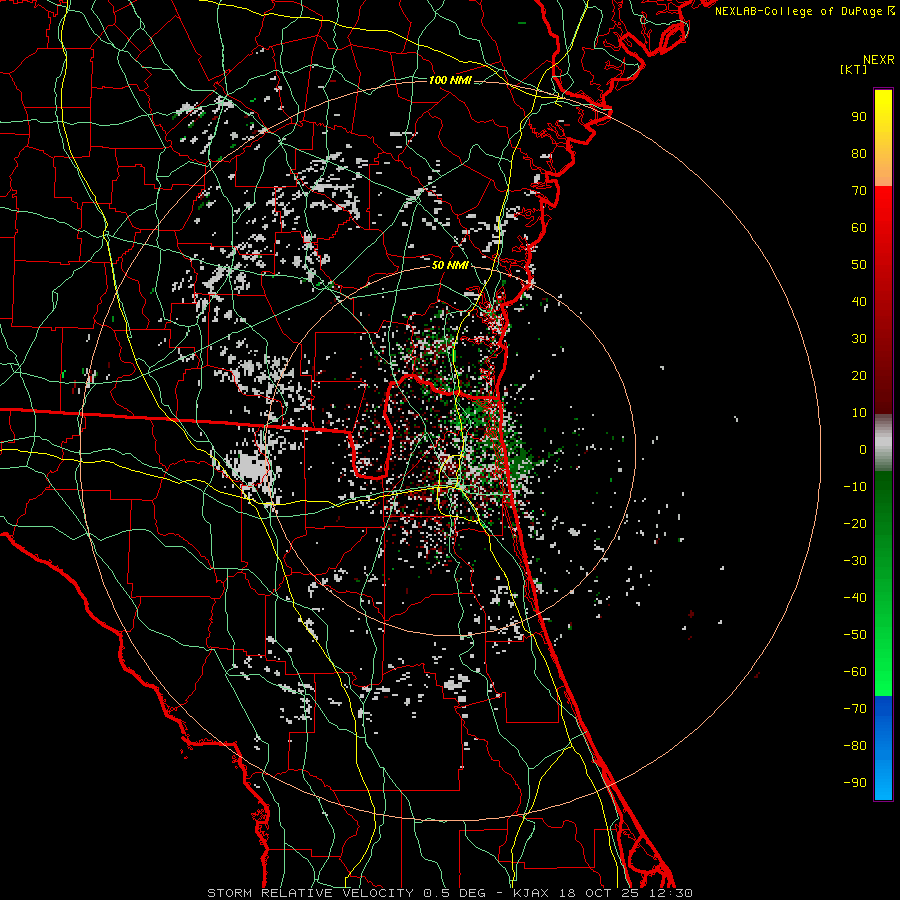Click the '70' value on the velocity scale
The image size is (900, 900).
[859, 191]
